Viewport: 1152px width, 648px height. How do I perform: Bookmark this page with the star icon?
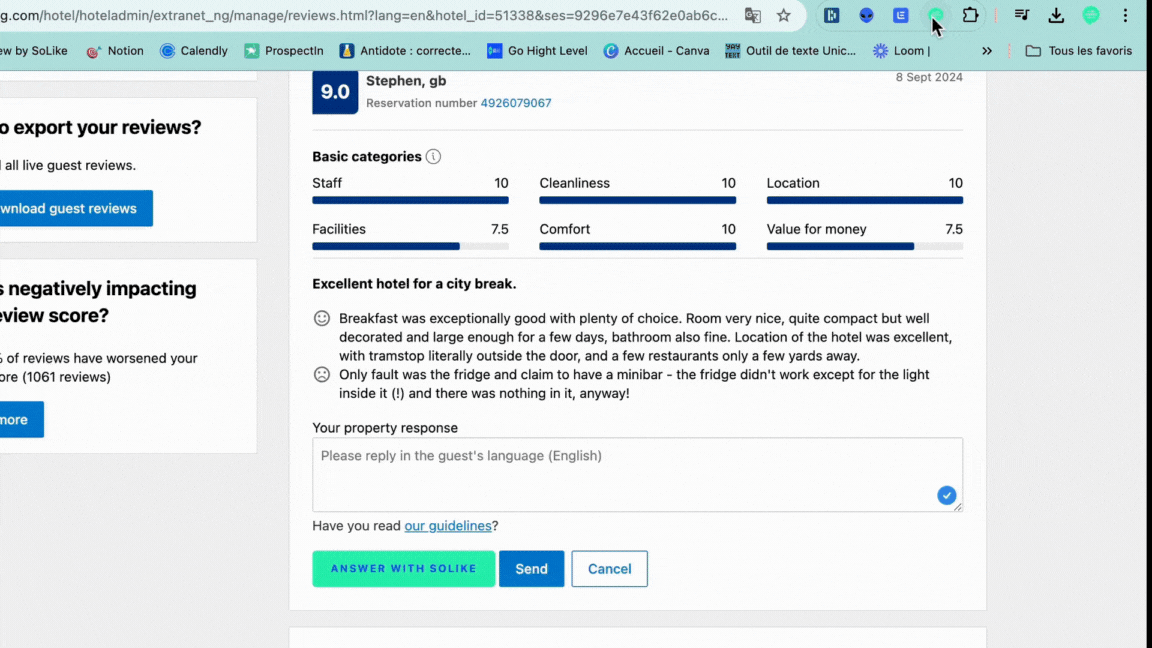tap(784, 16)
